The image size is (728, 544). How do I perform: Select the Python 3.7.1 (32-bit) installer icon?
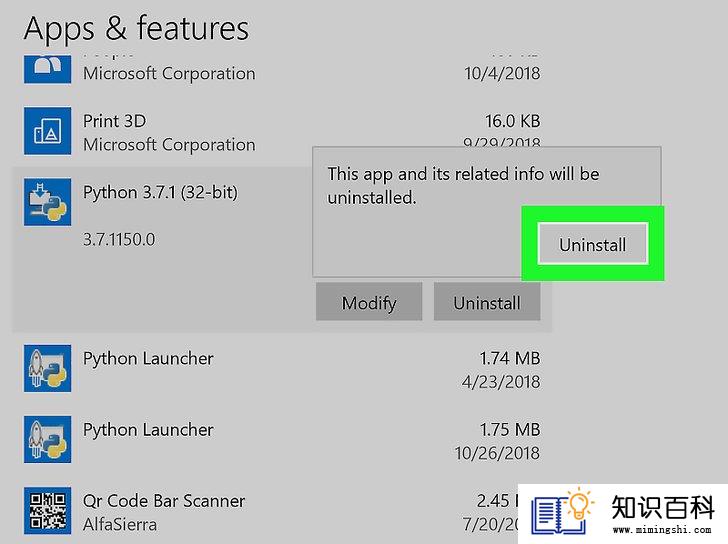click(x=47, y=202)
